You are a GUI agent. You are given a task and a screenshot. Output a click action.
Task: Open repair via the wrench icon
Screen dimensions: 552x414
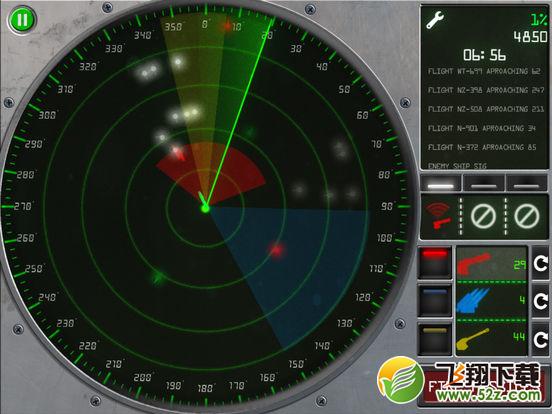[x=435, y=19]
